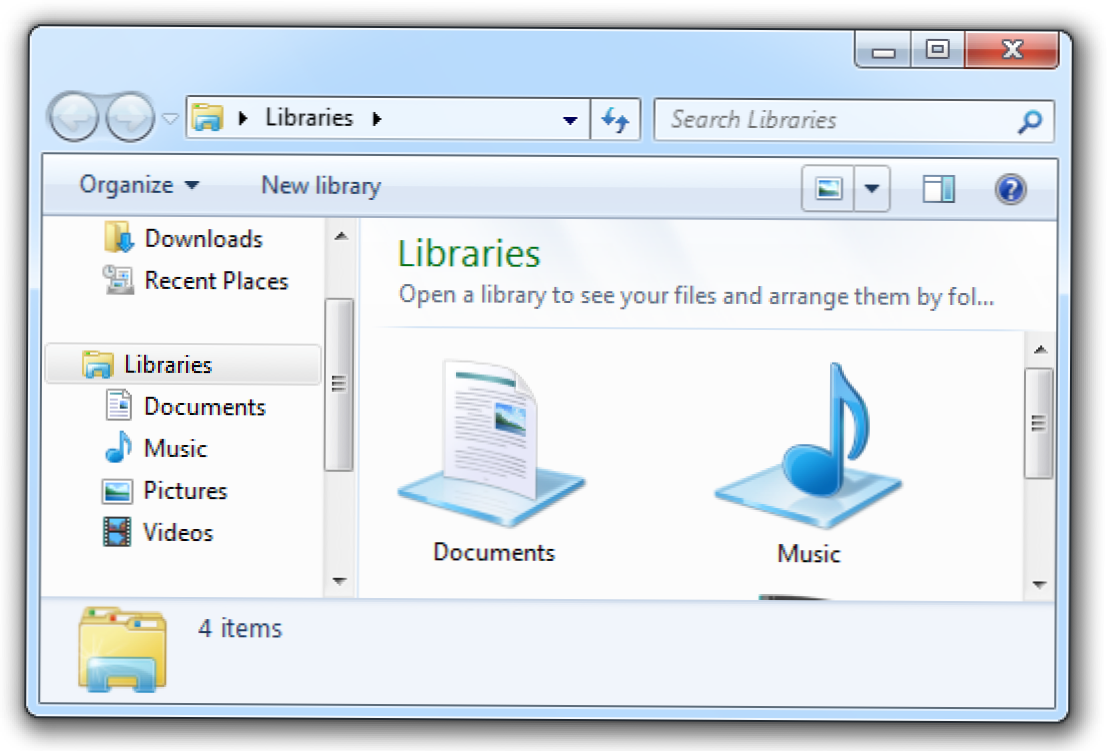Open the Organize dropdown menu
Viewport: 1107px width, 751px height.
pyautogui.click(x=139, y=185)
